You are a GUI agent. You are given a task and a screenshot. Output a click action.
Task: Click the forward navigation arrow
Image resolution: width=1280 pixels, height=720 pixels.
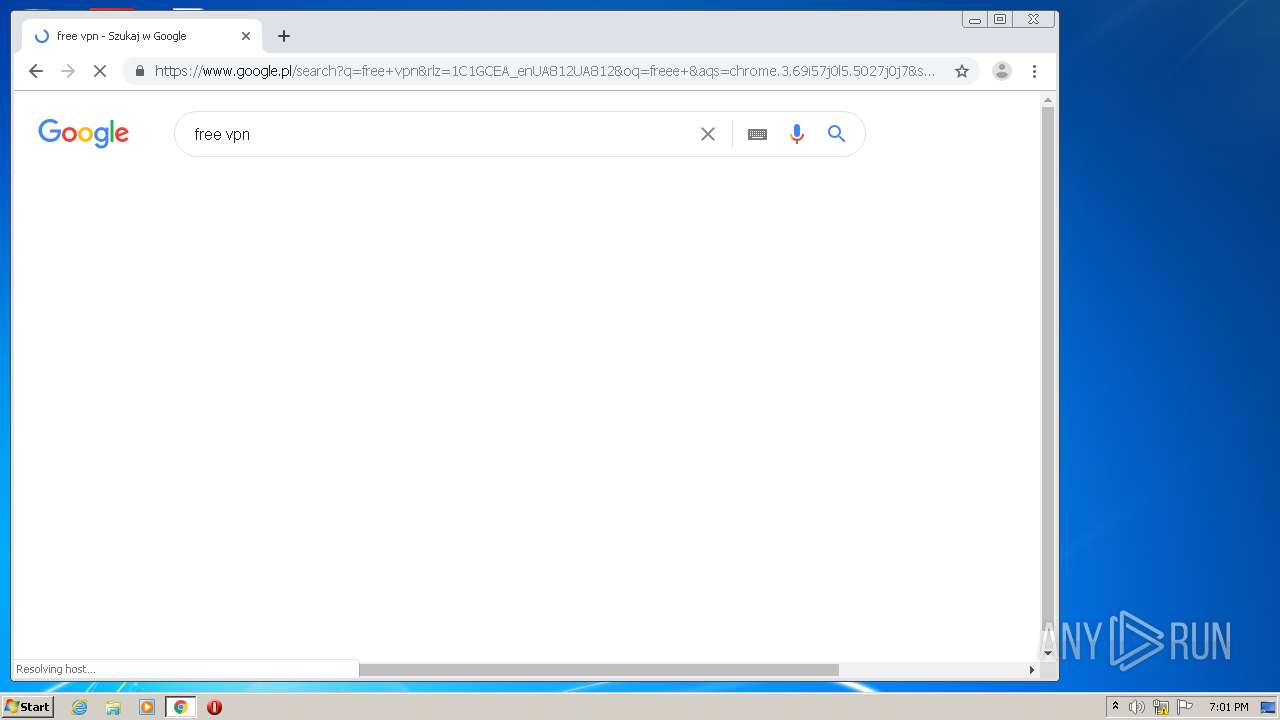tap(68, 71)
